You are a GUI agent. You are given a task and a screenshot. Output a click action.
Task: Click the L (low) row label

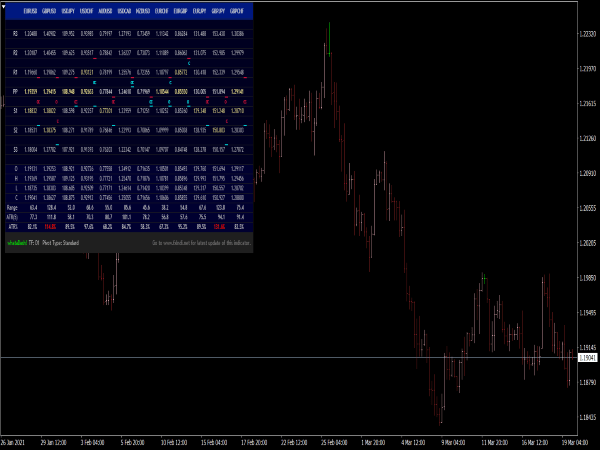coord(16,188)
